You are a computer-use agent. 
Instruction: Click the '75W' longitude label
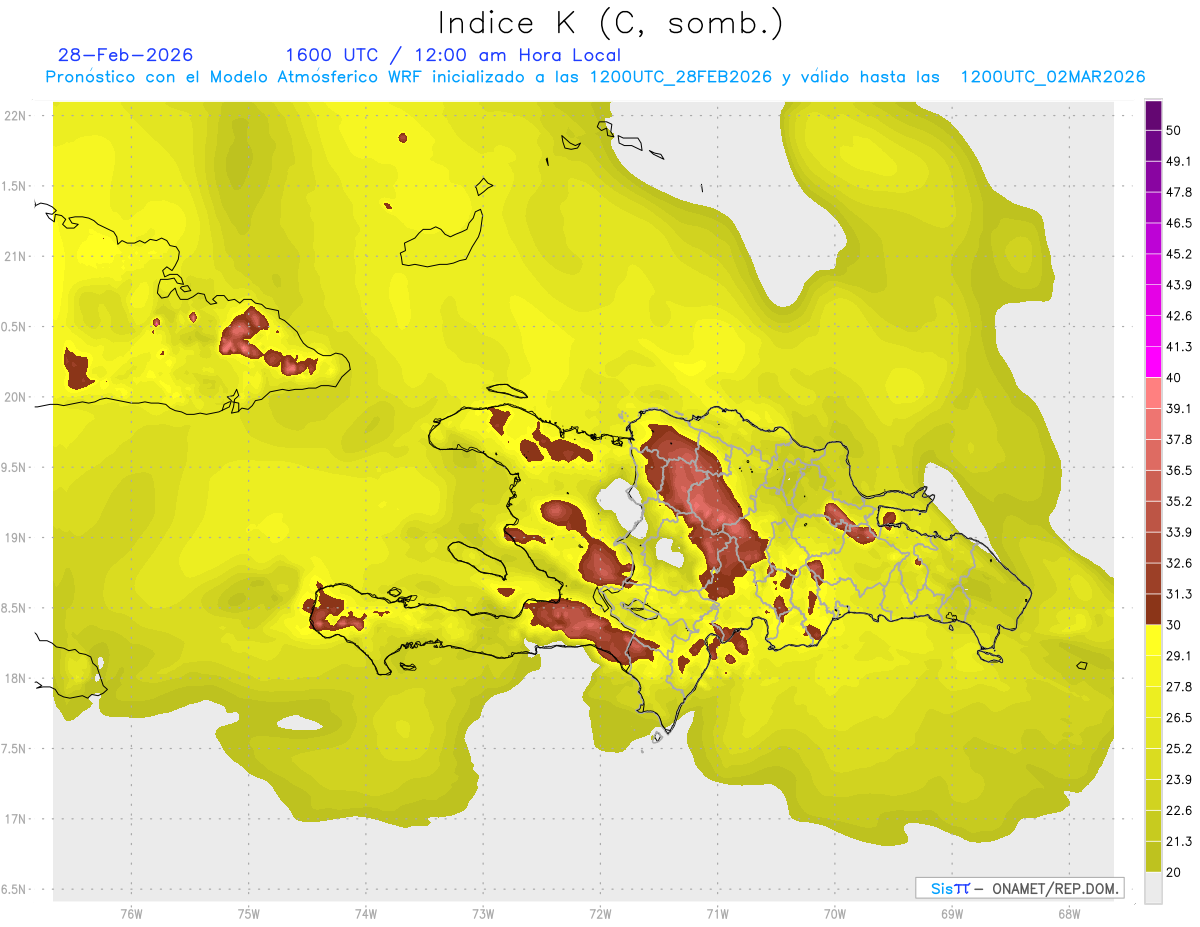tap(248, 912)
